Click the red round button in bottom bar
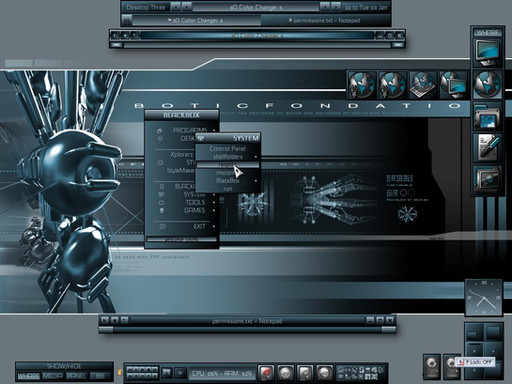The image size is (512, 384). [x=266, y=372]
